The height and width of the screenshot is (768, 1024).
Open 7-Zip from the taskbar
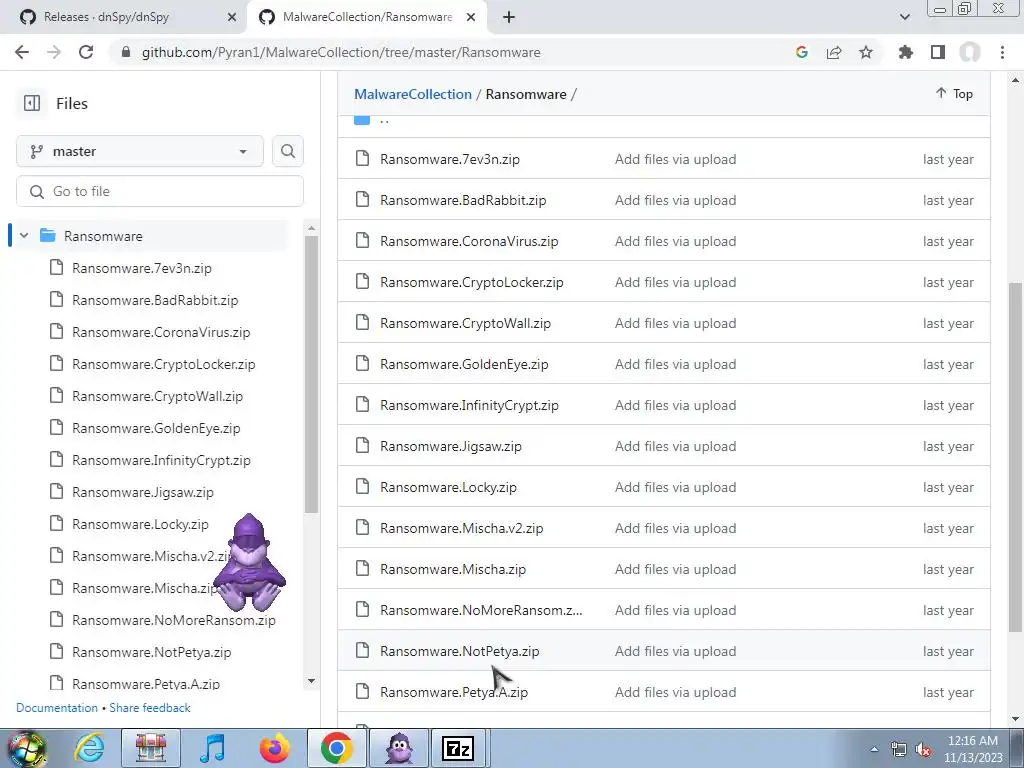[458, 748]
